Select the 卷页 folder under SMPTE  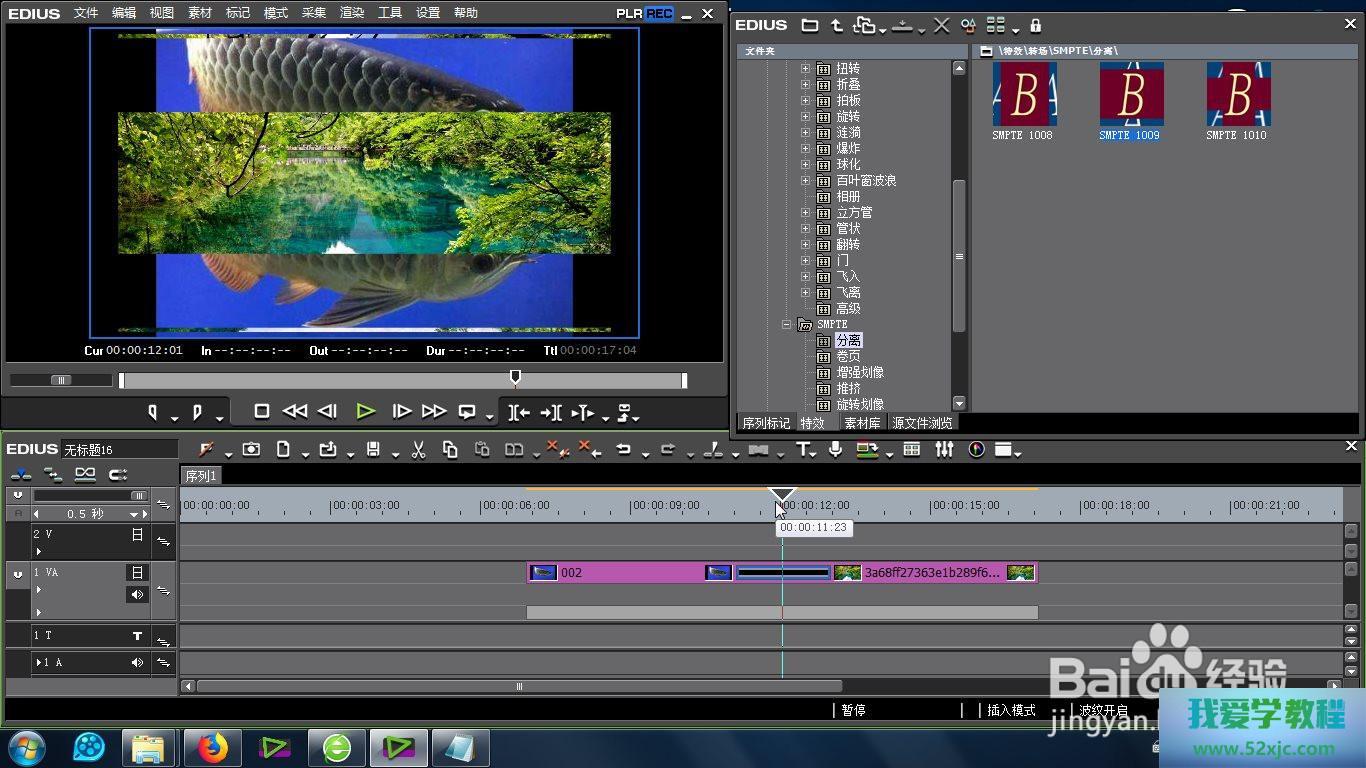click(x=848, y=357)
